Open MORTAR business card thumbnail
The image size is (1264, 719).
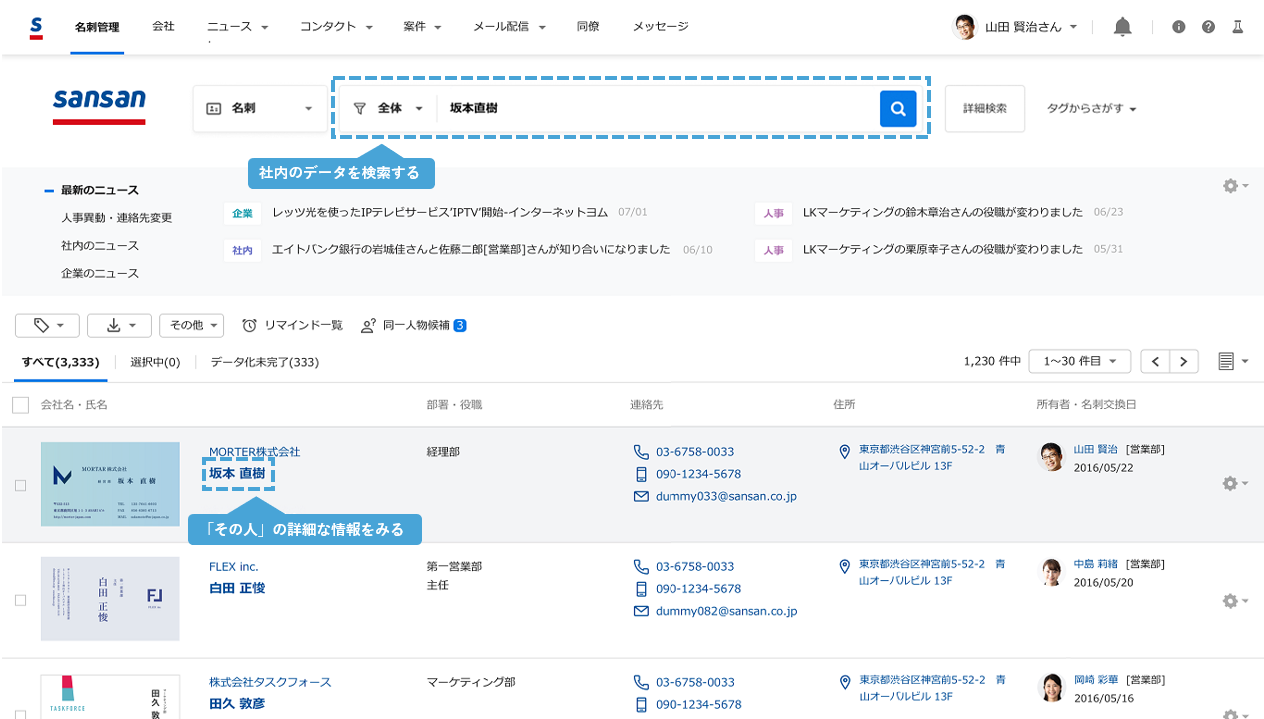point(110,484)
